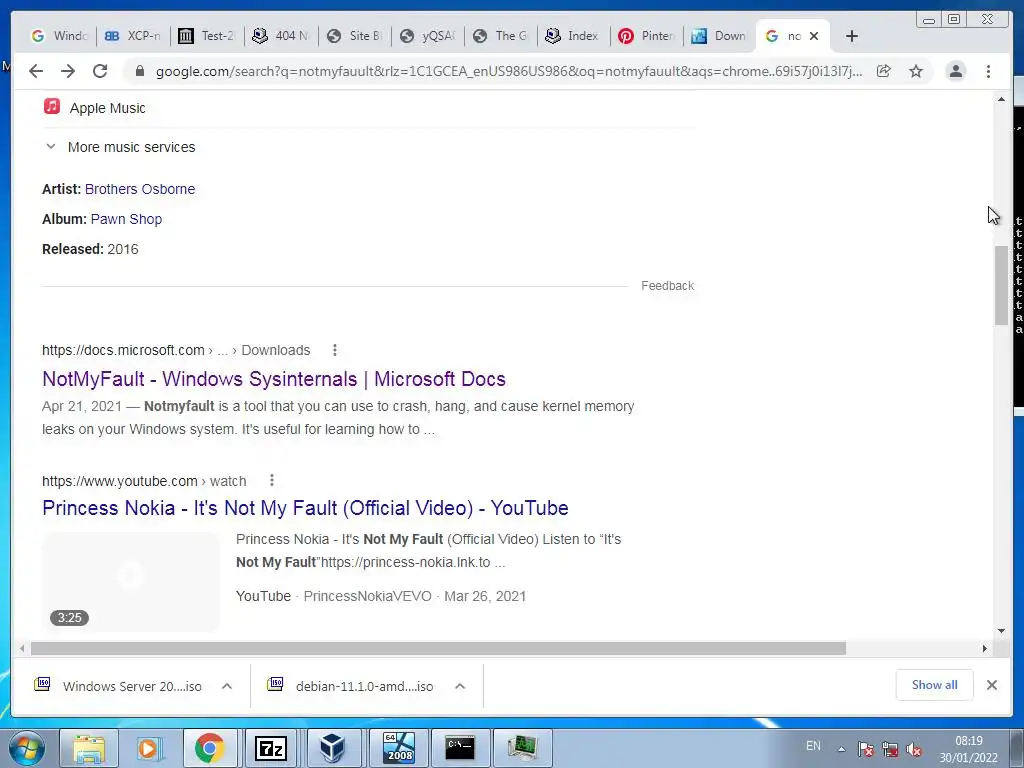Close the downloads bar

click(992, 684)
